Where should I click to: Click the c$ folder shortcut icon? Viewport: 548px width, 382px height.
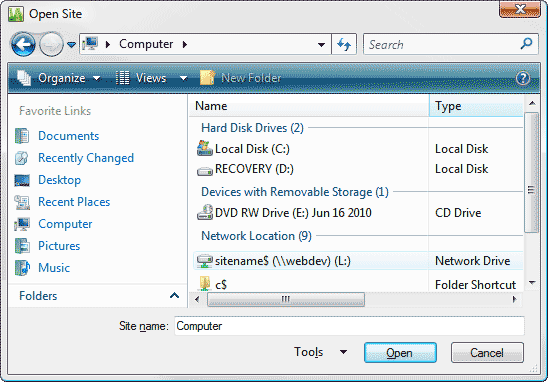pyautogui.click(x=205, y=284)
